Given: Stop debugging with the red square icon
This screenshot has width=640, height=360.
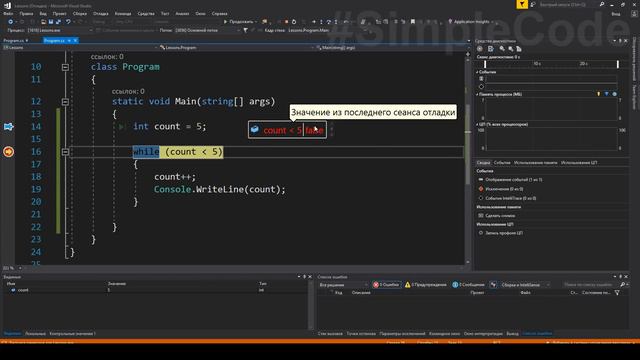Looking at the screenshot, I should [286, 22].
